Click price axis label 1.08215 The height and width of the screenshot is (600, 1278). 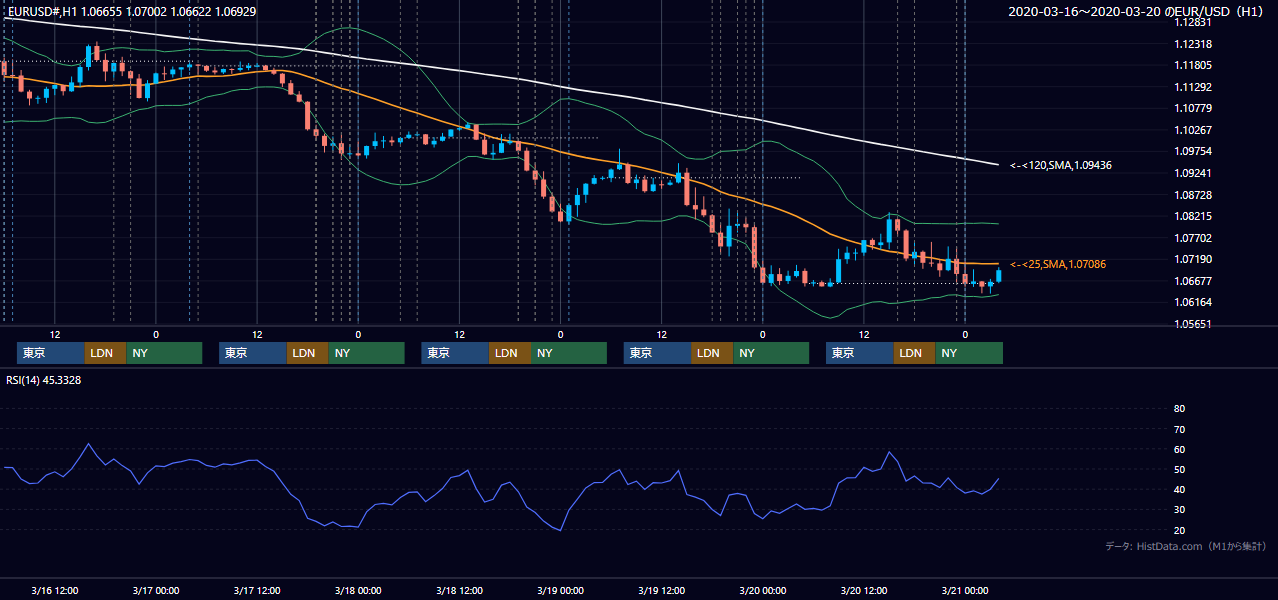point(1193,216)
